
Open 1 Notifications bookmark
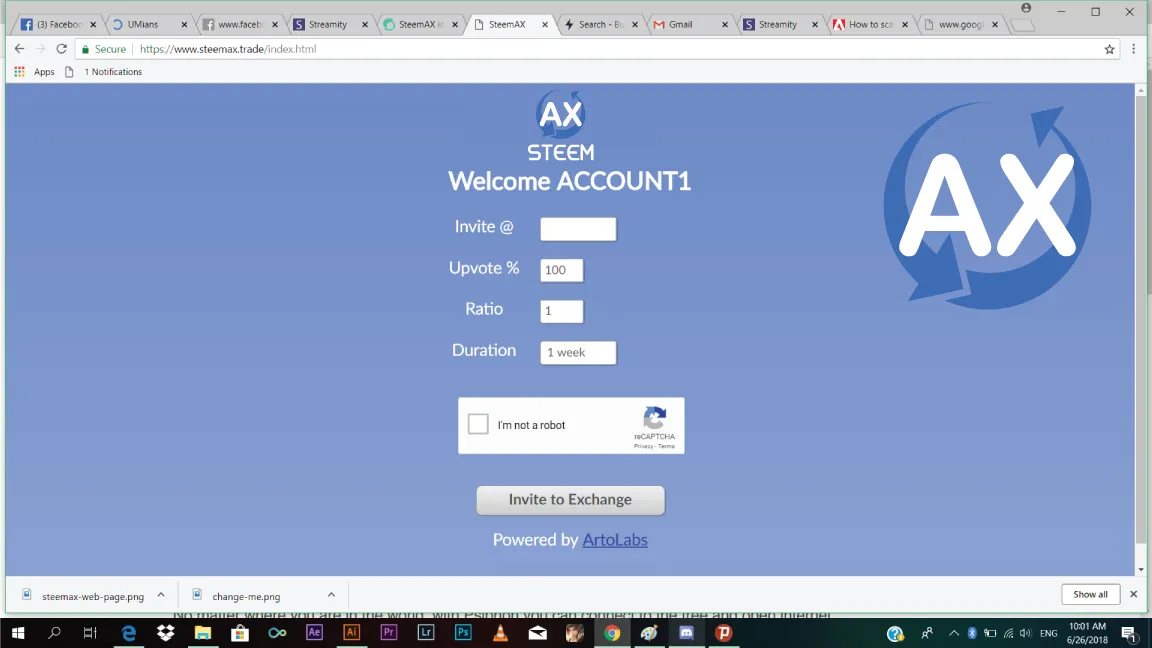(x=104, y=72)
